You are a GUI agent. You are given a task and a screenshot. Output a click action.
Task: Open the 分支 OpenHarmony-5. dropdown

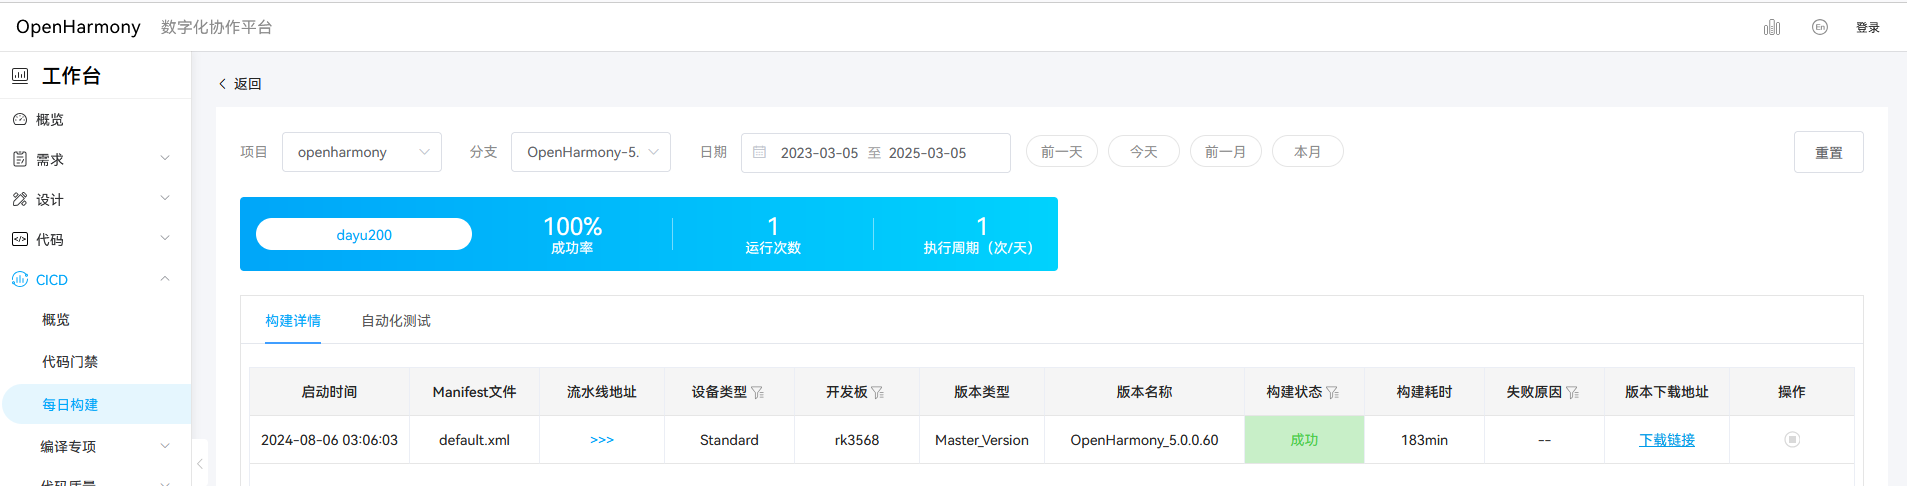tap(591, 152)
